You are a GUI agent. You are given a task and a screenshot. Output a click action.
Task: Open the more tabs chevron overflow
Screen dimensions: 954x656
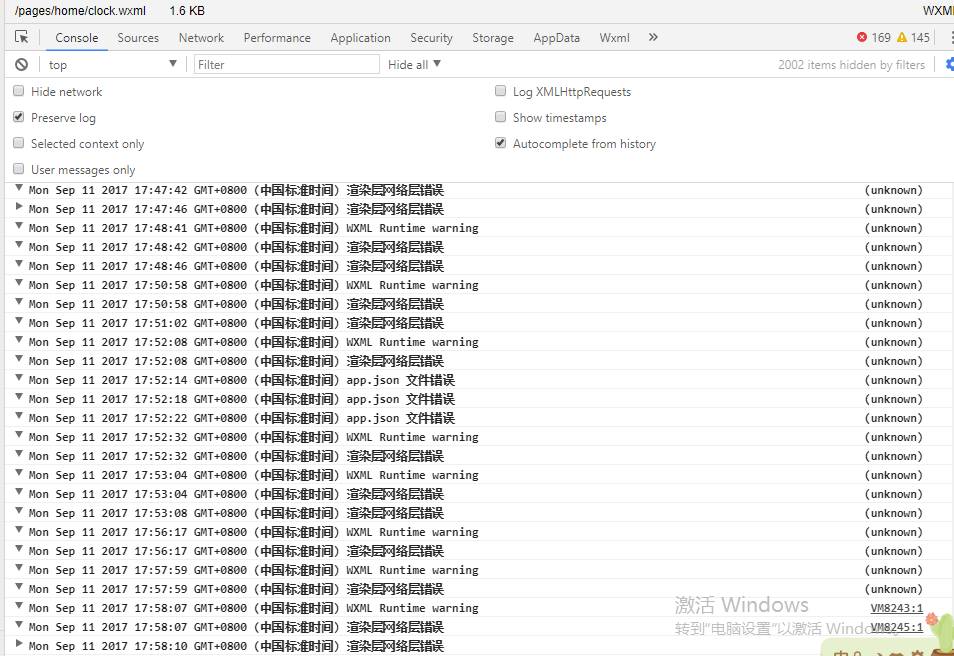(x=653, y=37)
